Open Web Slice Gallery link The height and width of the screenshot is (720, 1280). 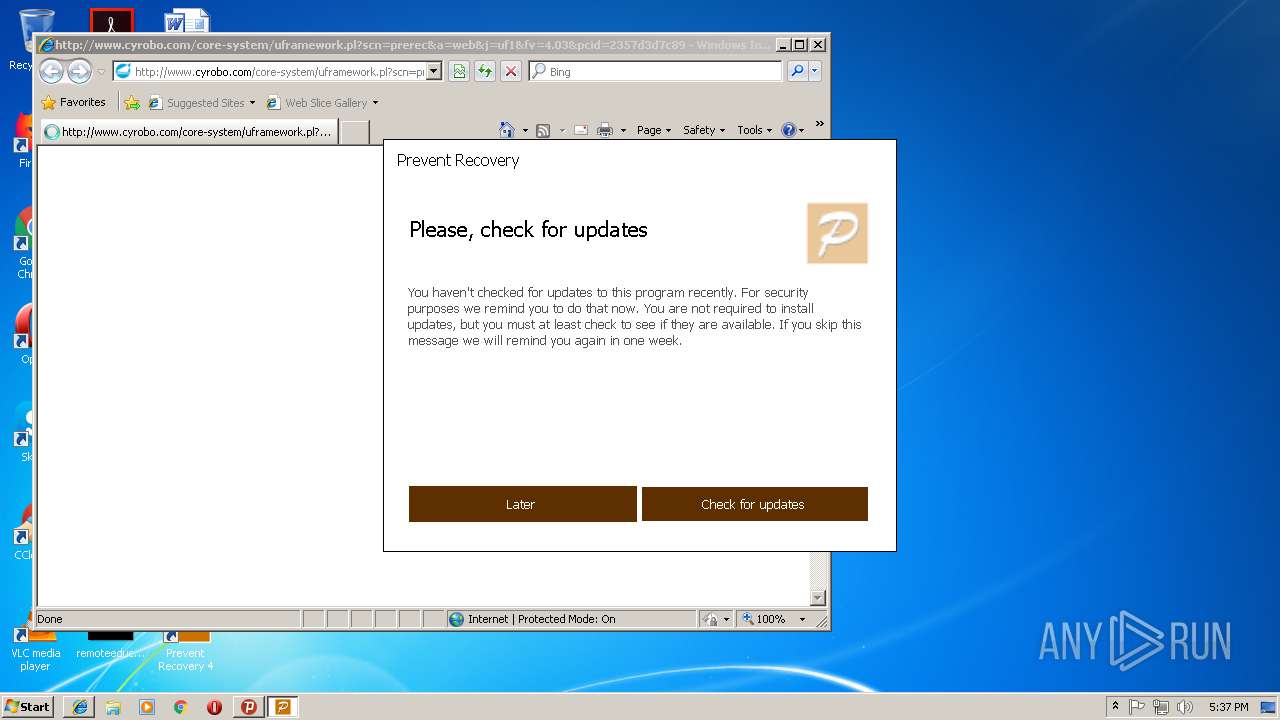tap(322, 102)
